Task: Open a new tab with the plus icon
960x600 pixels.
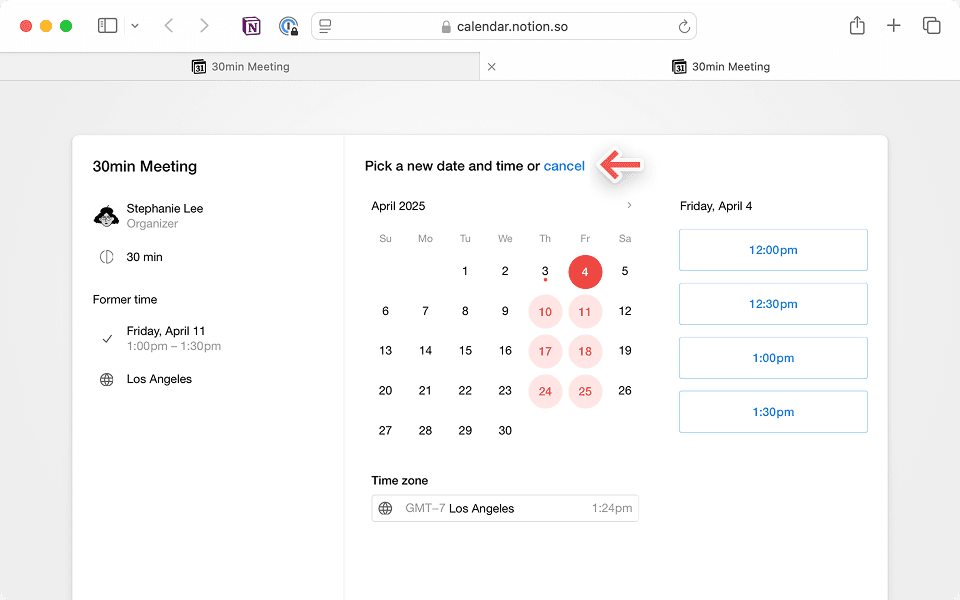Action: coord(894,25)
